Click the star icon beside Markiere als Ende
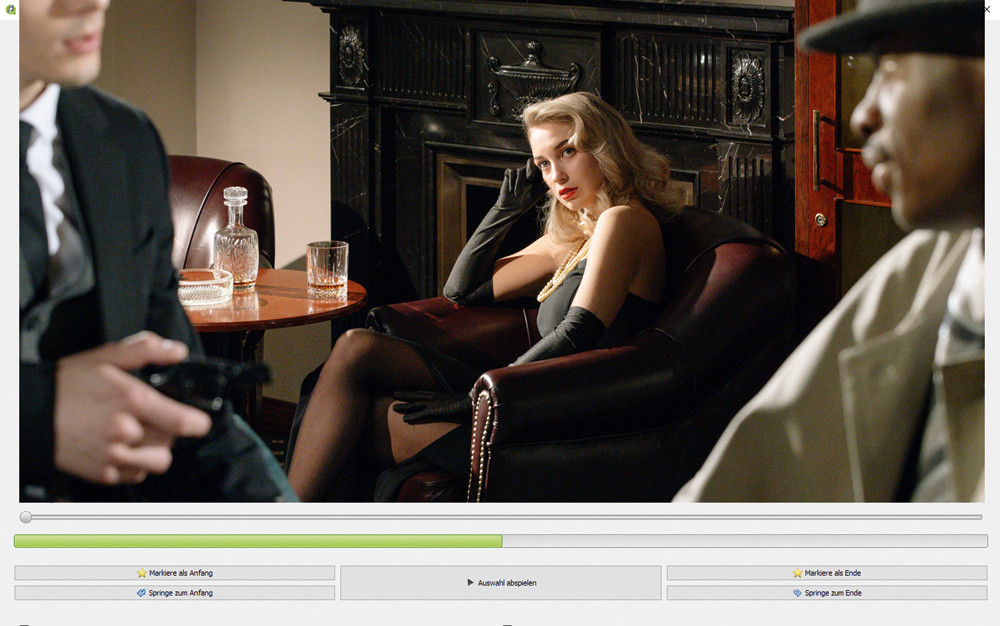1000x626 pixels. pos(797,573)
